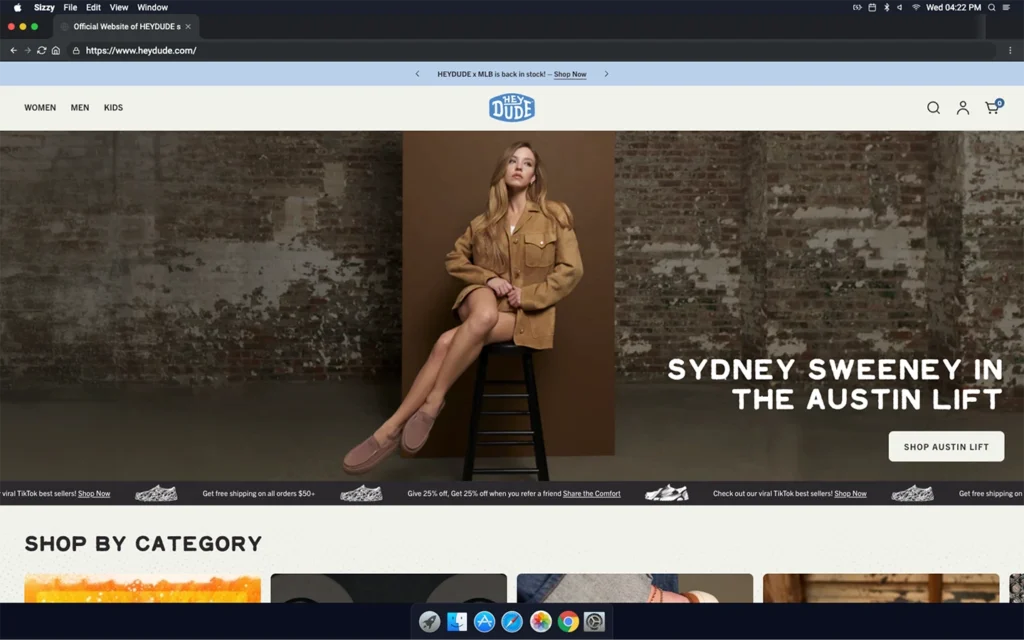Image resolution: width=1024 pixels, height=640 pixels.
Task: Show next announcement with right chevron
Action: (x=606, y=74)
